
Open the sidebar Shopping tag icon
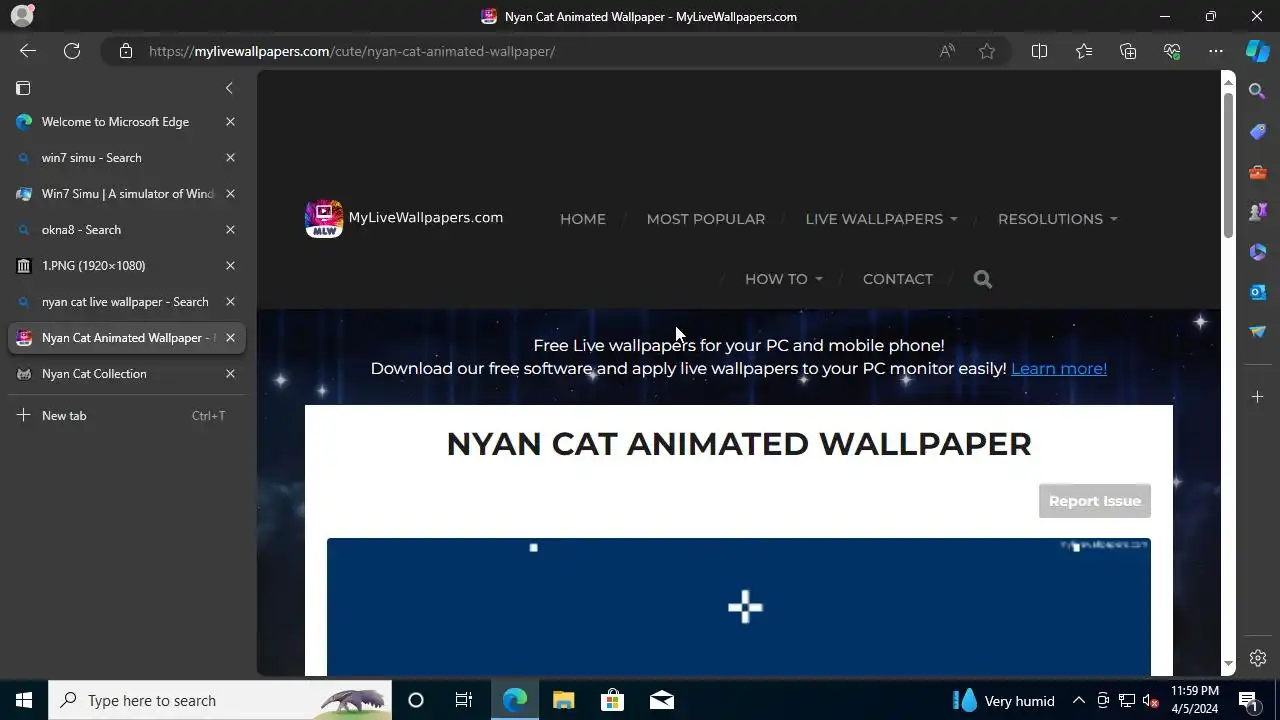click(1258, 132)
